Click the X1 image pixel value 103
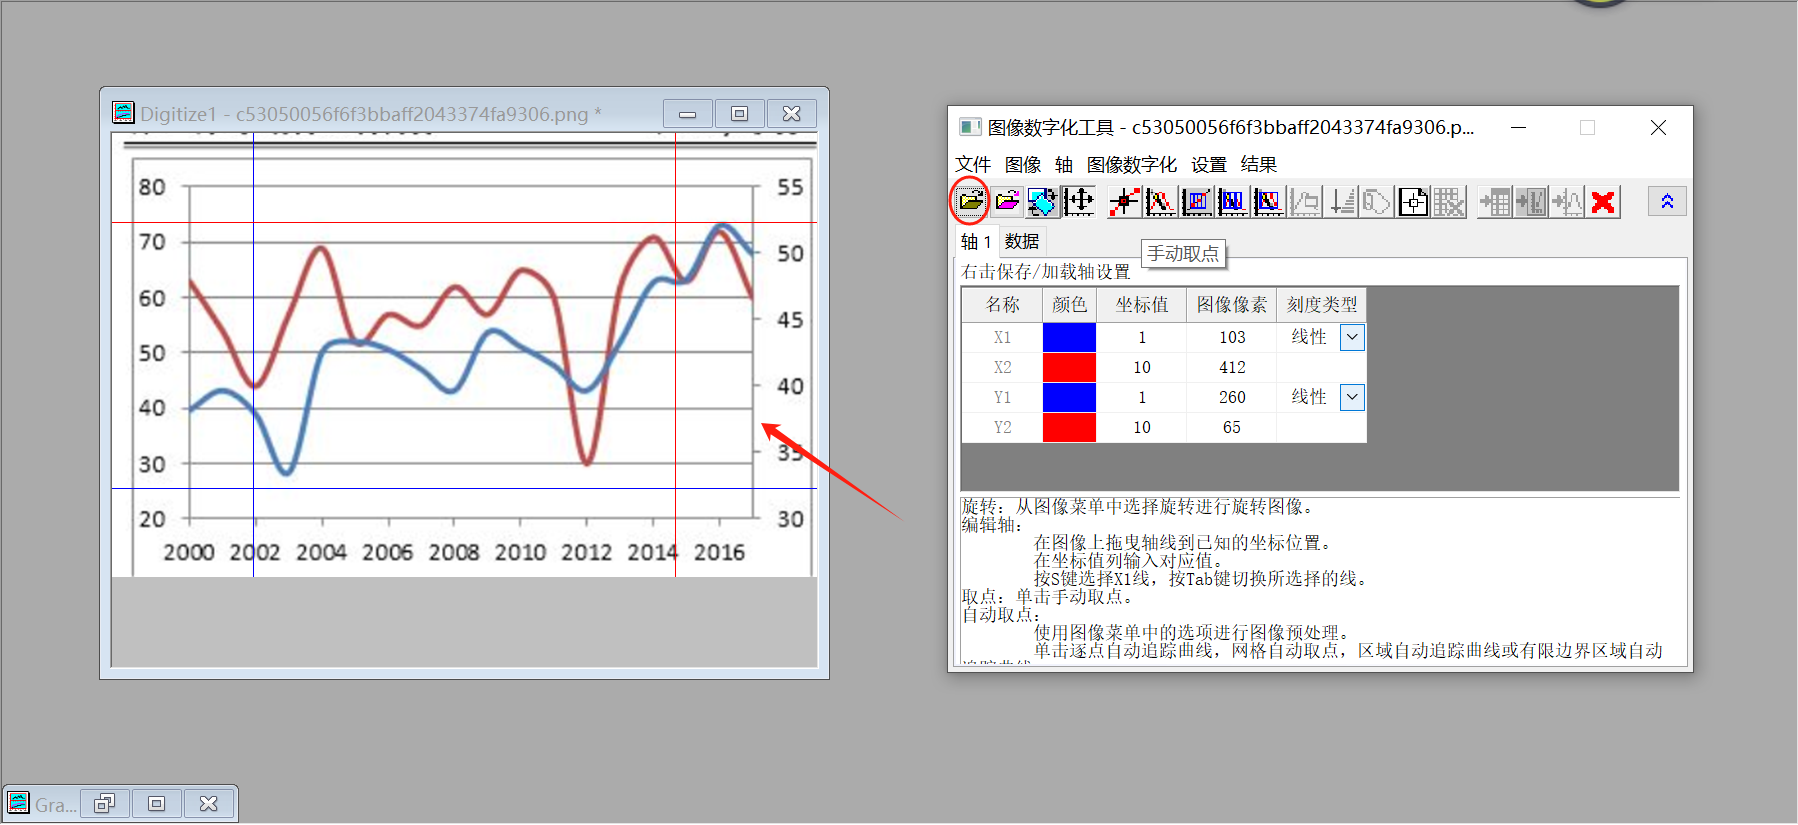Viewport: 1798px width, 825px height. pyautogui.click(x=1232, y=337)
